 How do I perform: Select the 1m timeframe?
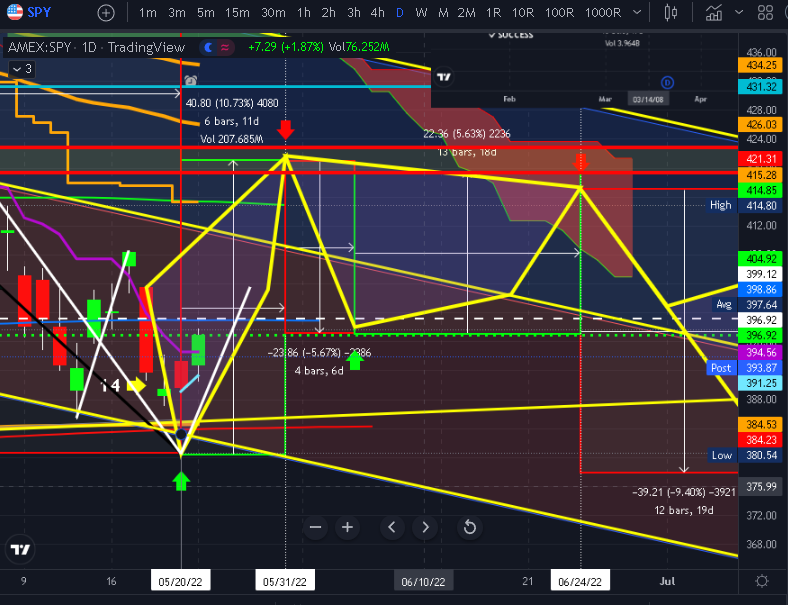coord(147,13)
